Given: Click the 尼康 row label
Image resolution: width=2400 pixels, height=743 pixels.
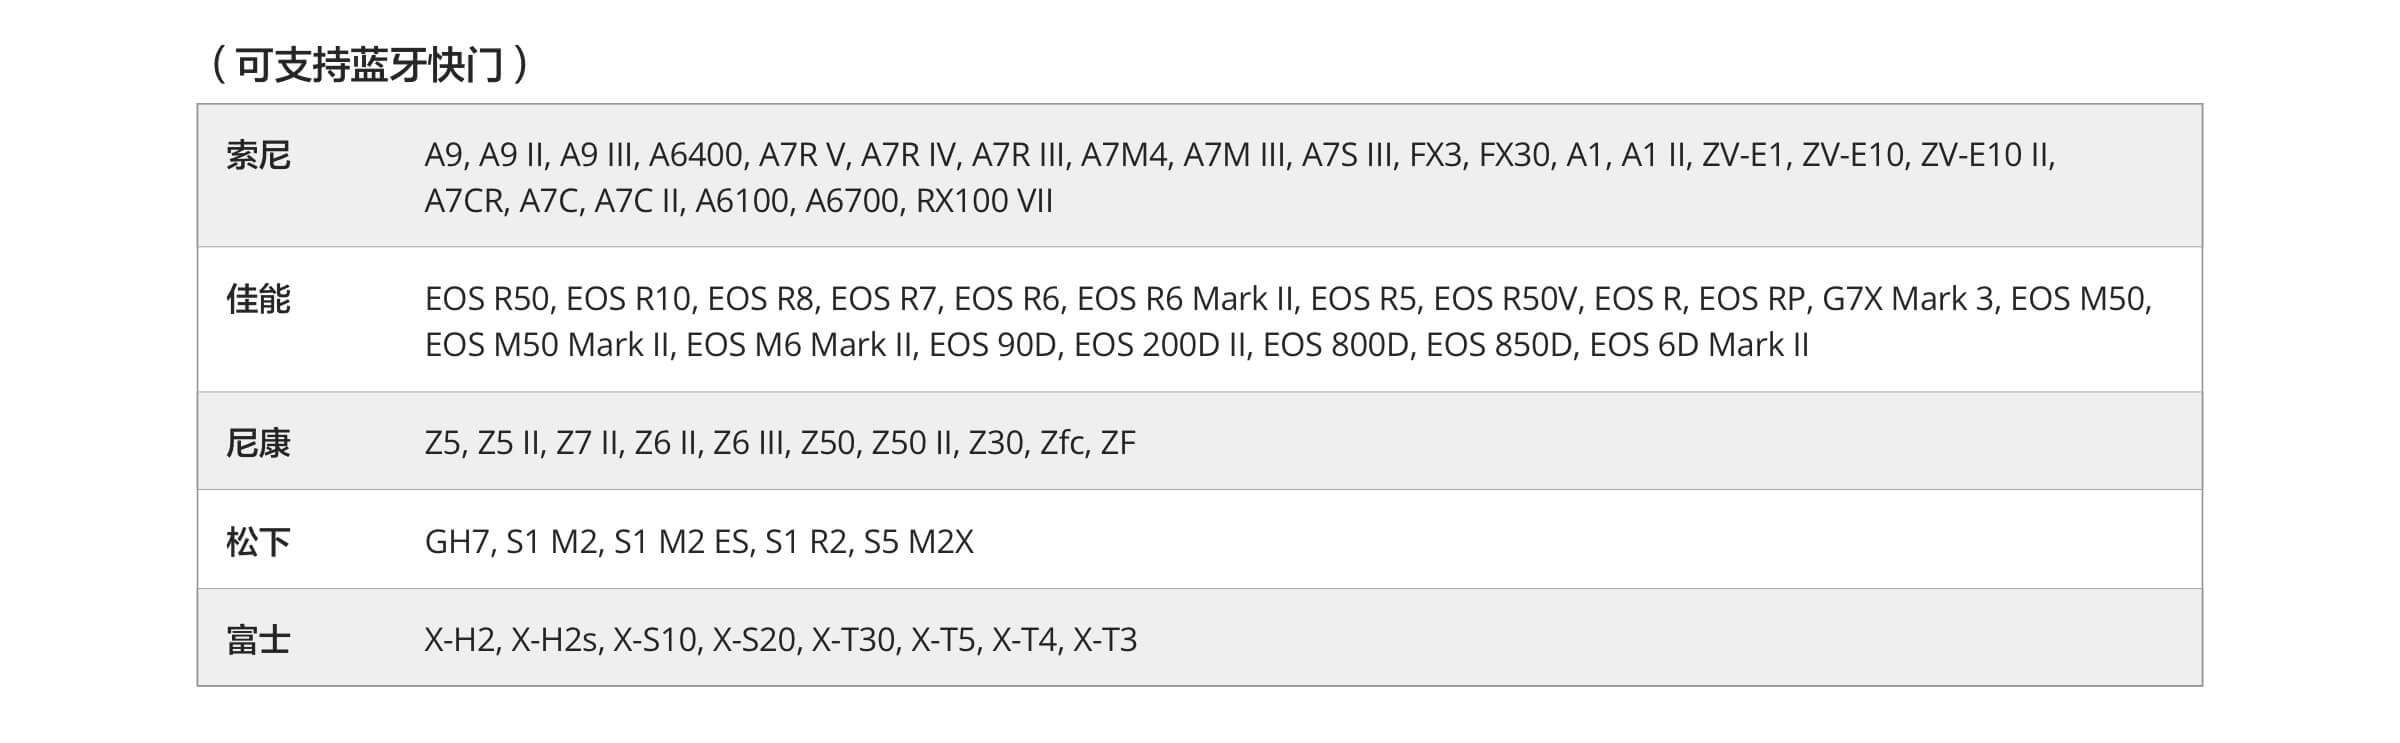Looking at the screenshot, I should pyautogui.click(x=258, y=443).
